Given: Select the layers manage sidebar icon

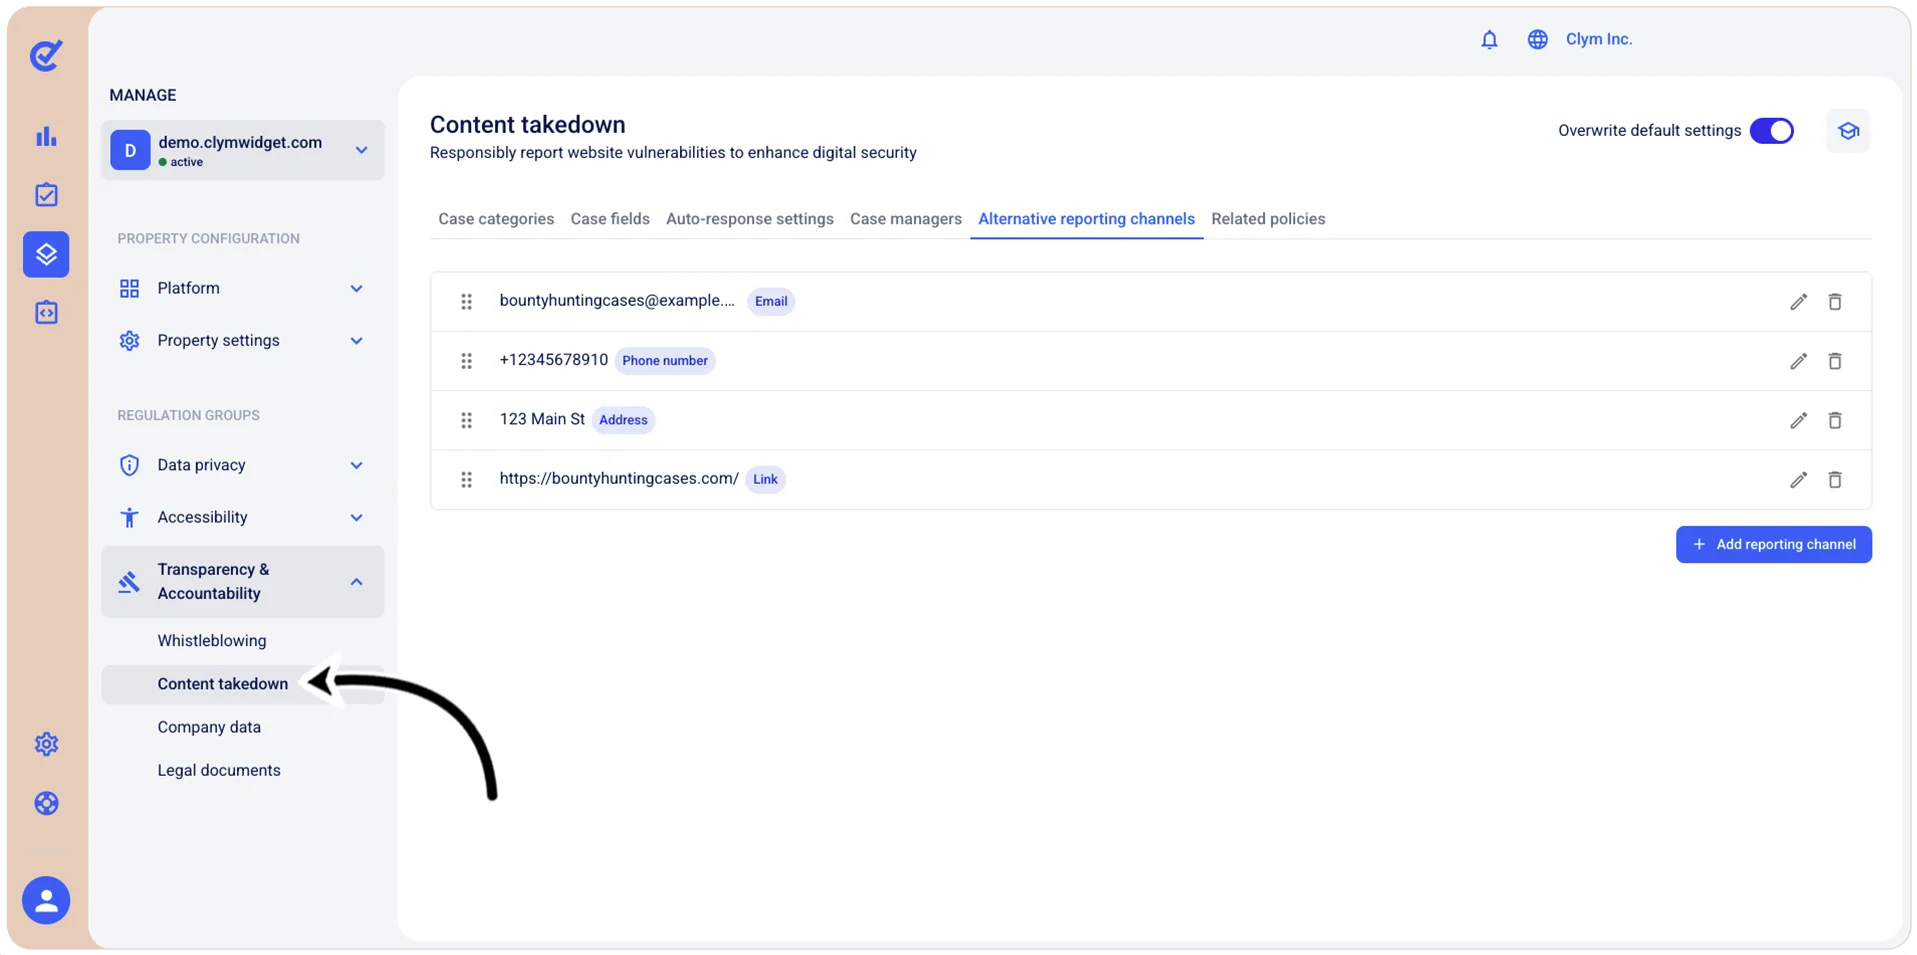Looking at the screenshot, I should (x=46, y=254).
